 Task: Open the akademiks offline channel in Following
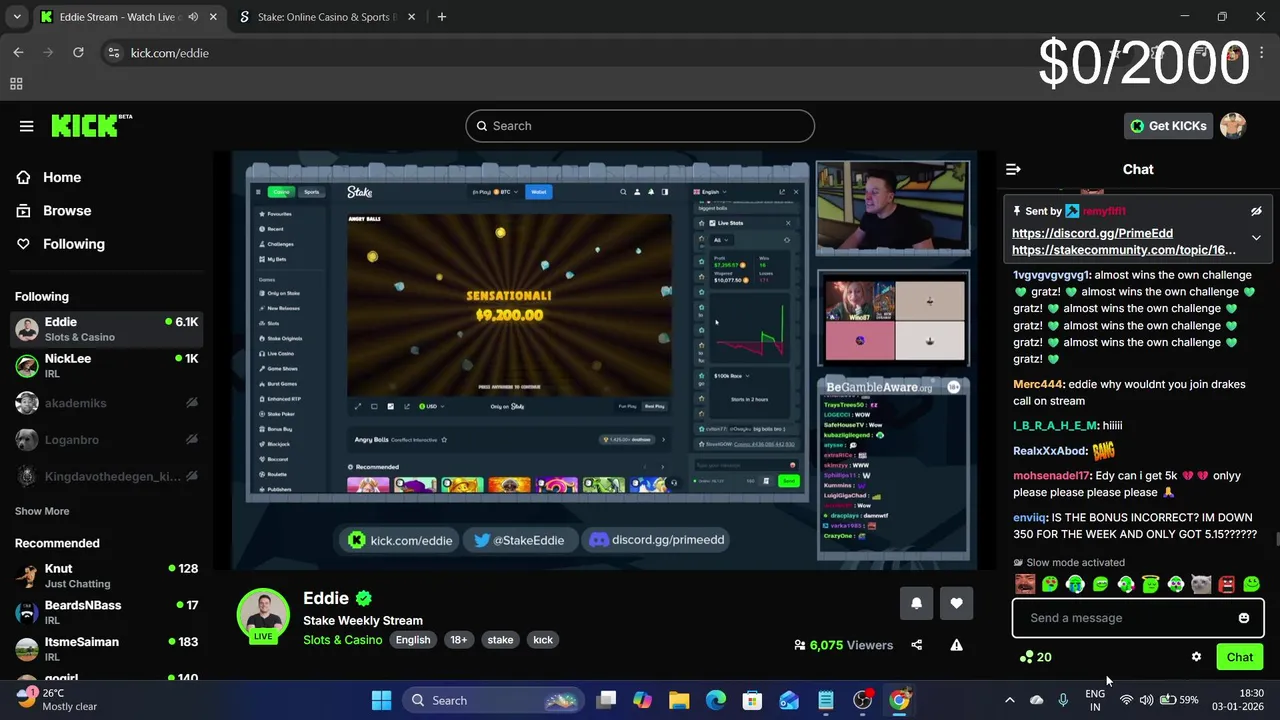(x=106, y=403)
